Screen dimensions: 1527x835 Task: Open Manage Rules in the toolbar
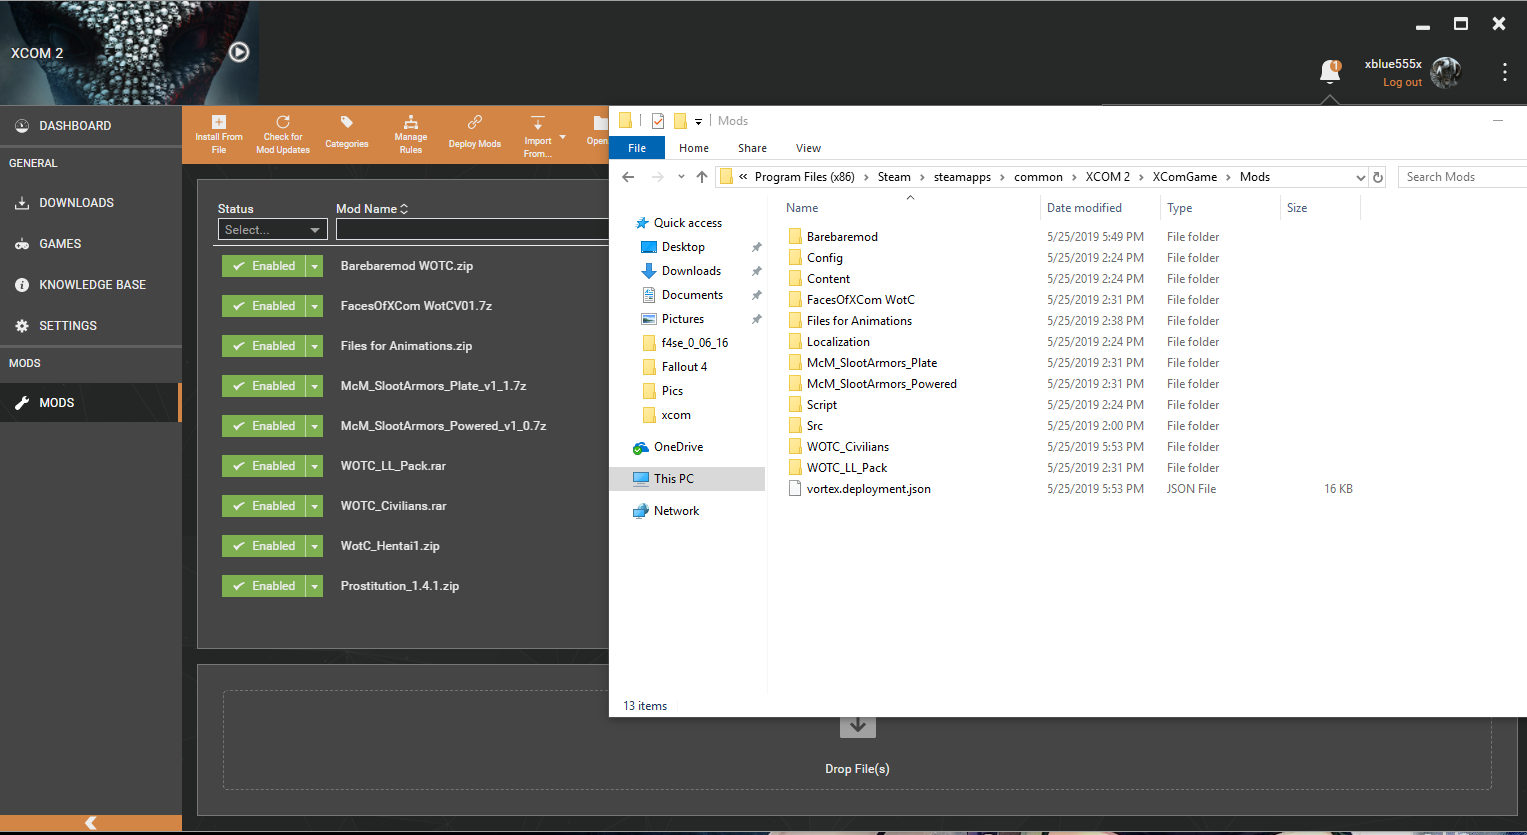(x=411, y=135)
